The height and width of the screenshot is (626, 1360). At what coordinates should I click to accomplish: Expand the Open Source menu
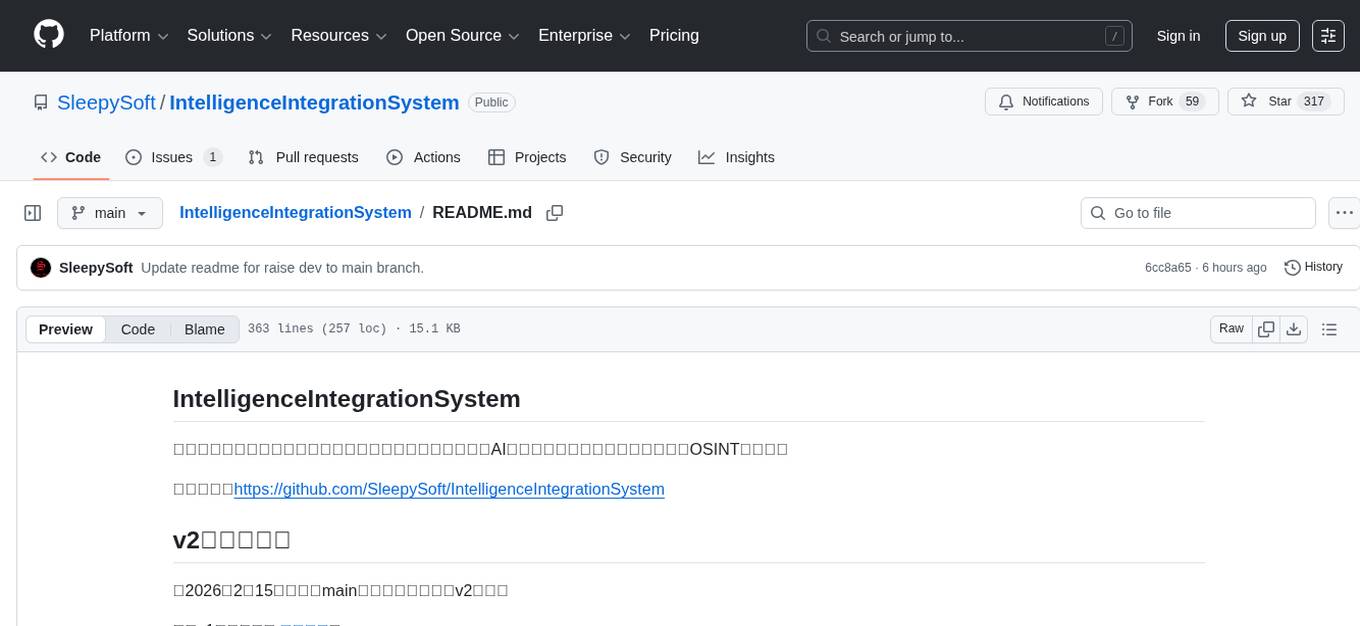tap(462, 35)
